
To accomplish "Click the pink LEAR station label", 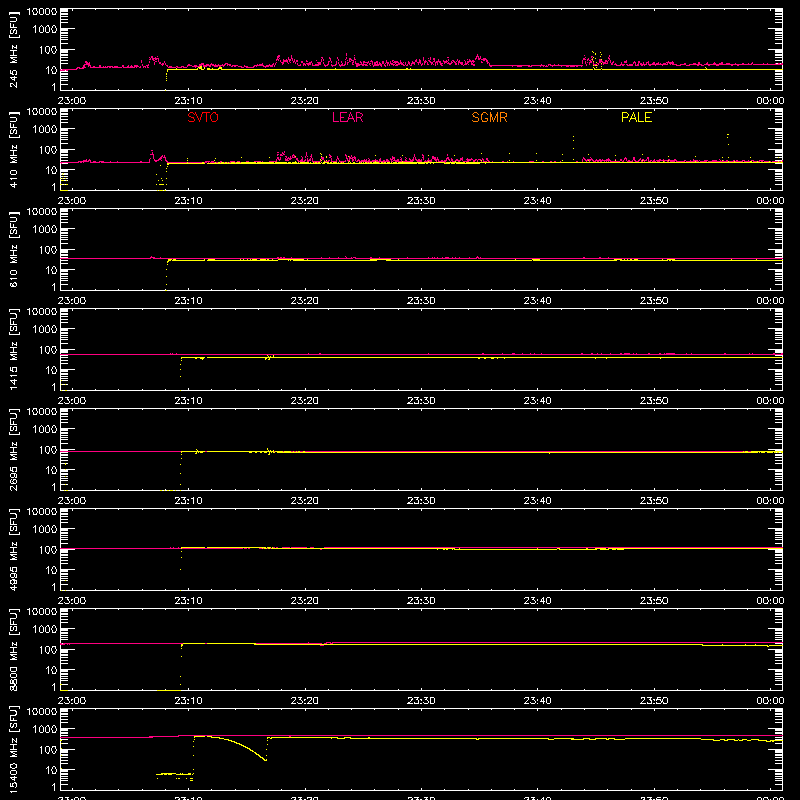I will coord(347,117).
